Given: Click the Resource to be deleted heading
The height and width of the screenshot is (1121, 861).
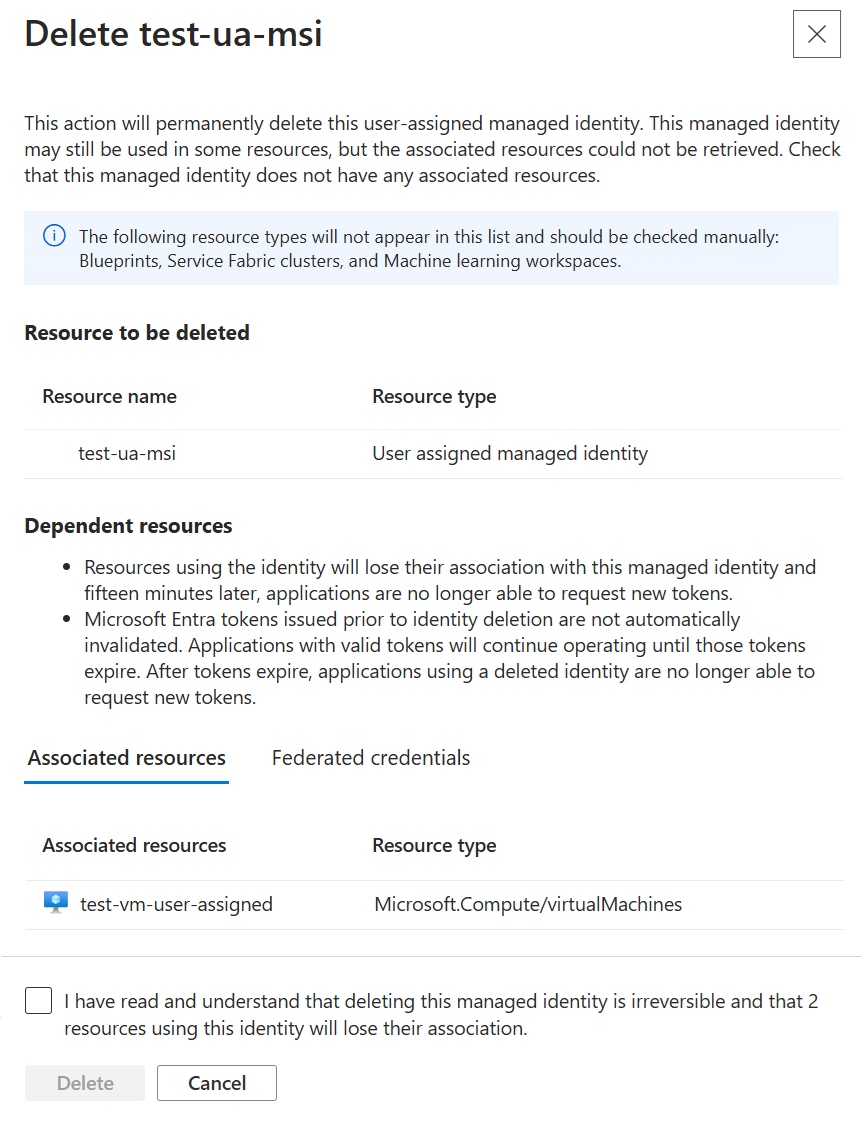Looking at the screenshot, I should tap(137, 333).
